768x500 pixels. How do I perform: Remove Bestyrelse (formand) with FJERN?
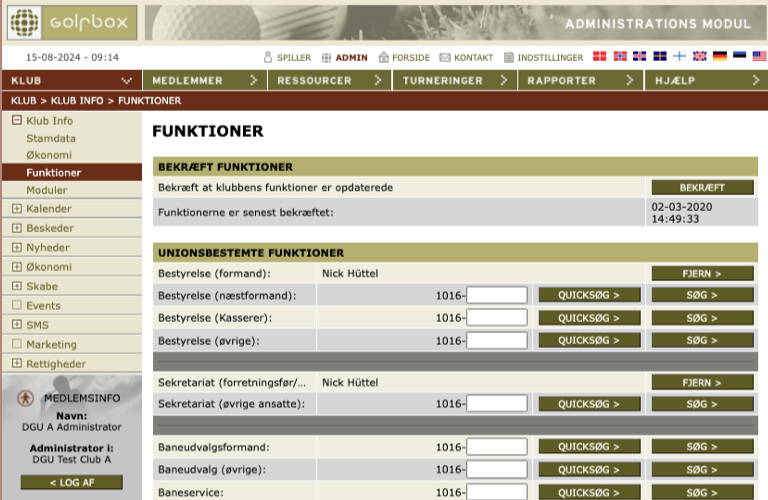tap(702, 273)
